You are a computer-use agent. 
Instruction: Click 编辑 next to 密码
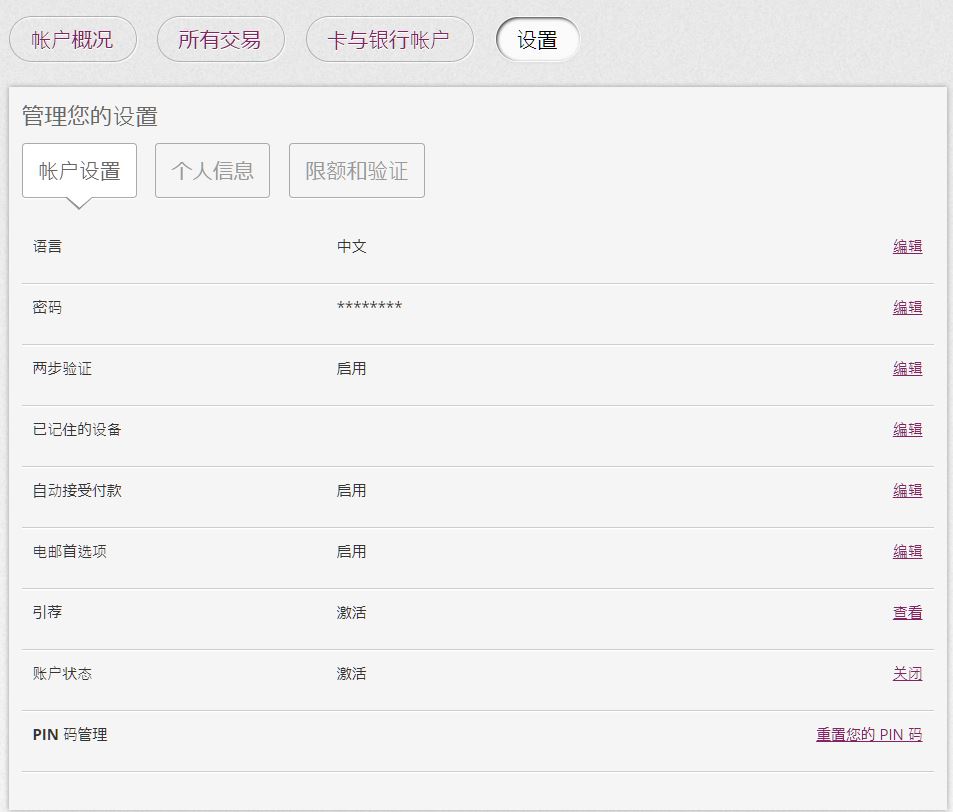point(907,308)
